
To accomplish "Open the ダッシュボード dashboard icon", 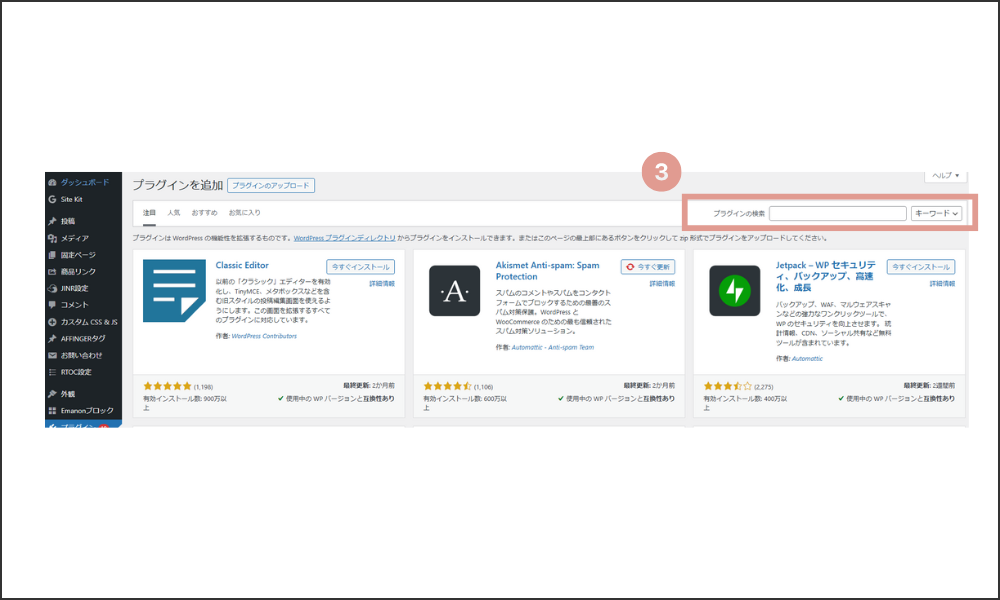I will click(x=52, y=182).
